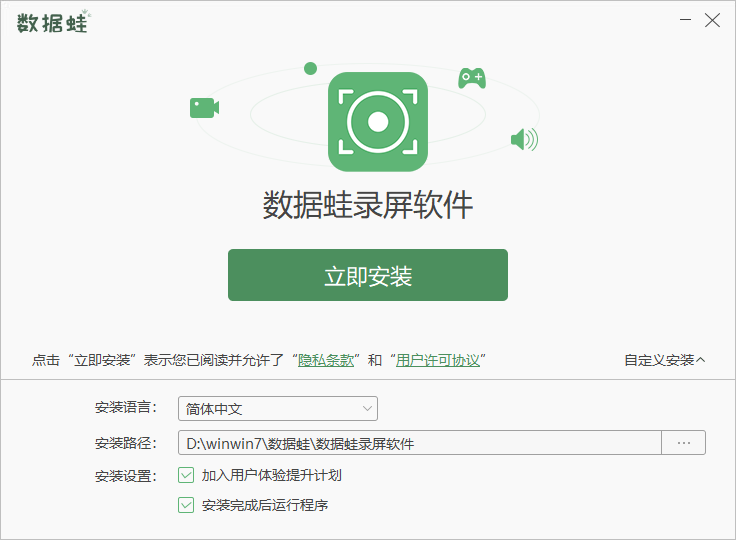Click the 安装路径 label

[x=125, y=443]
